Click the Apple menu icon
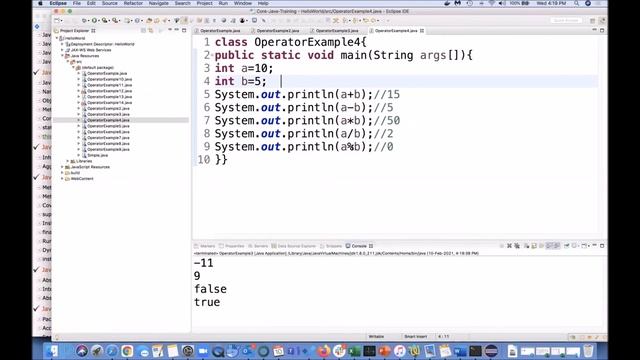 [40, 3]
